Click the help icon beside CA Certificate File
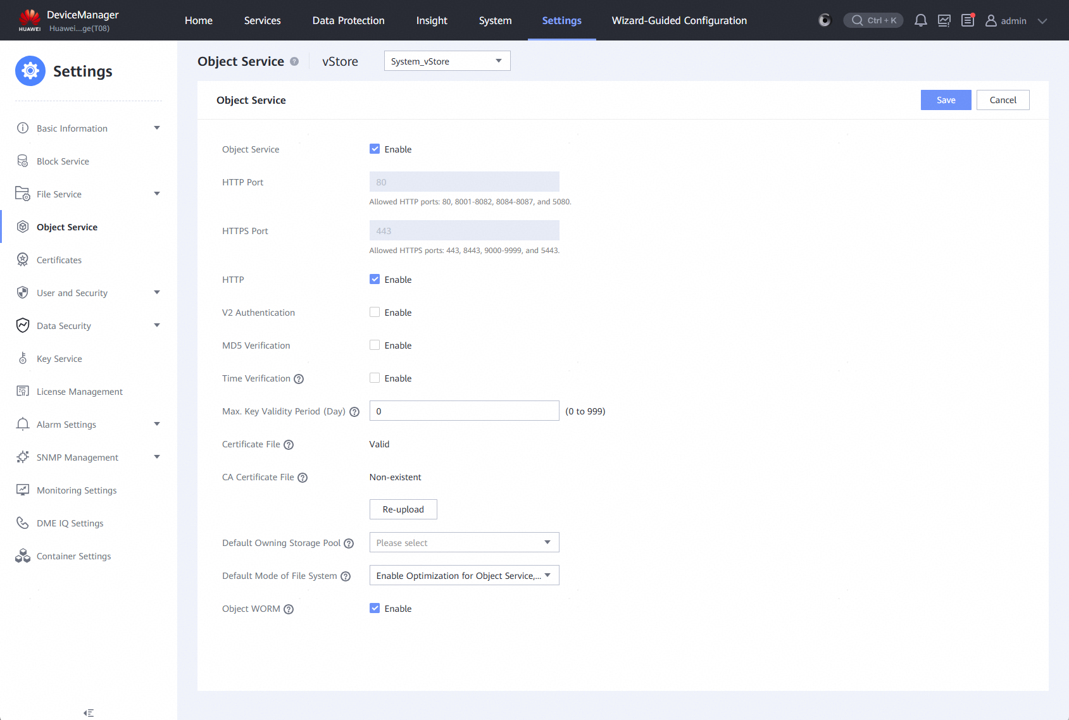 click(303, 478)
